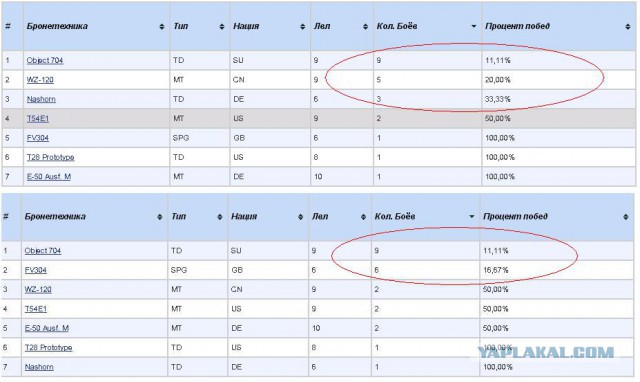The height and width of the screenshot is (382, 640).
Task: Sort upper table by Лвл arrows
Action: (365, 27)
